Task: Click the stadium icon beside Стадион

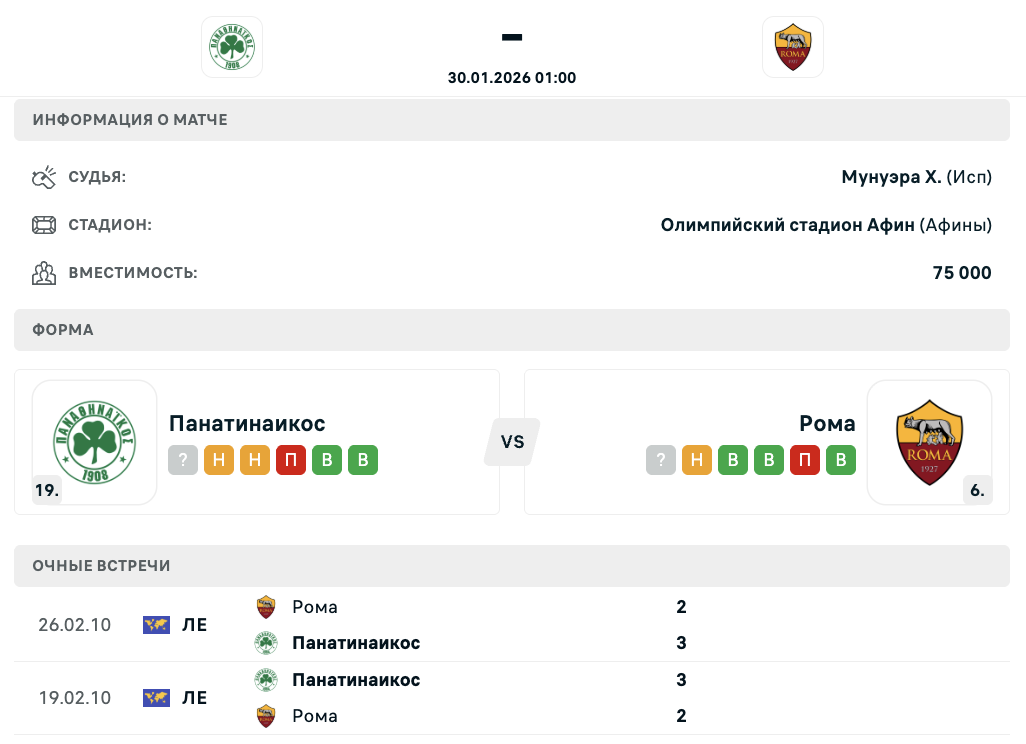Action: pos(44,225)
